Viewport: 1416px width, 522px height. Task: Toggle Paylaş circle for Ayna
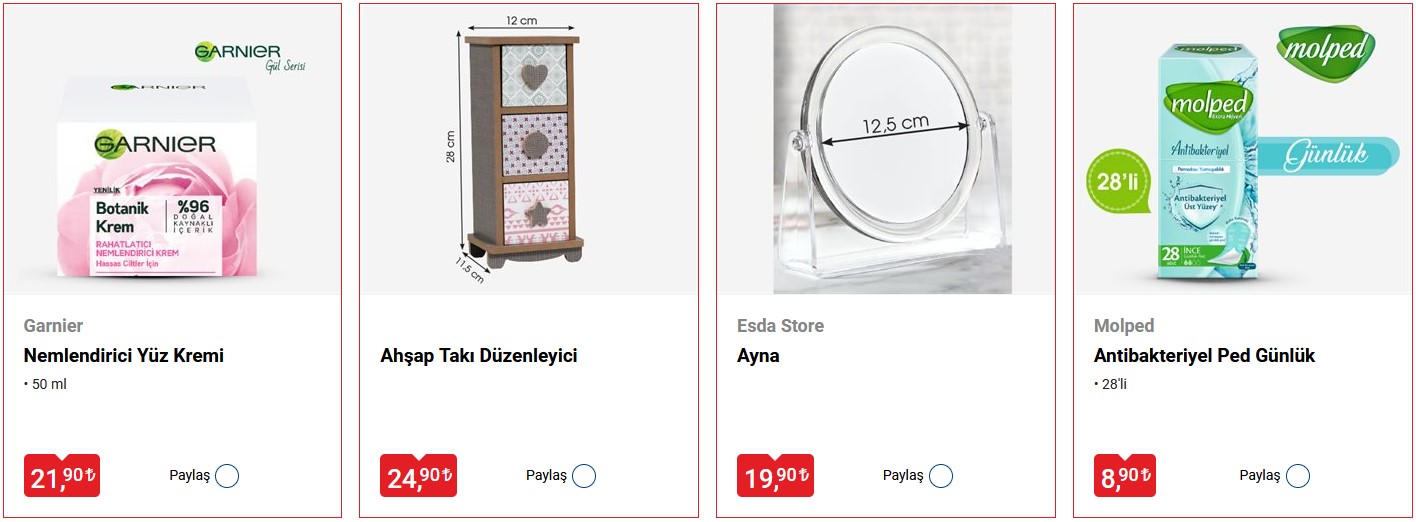coord(940,476)
